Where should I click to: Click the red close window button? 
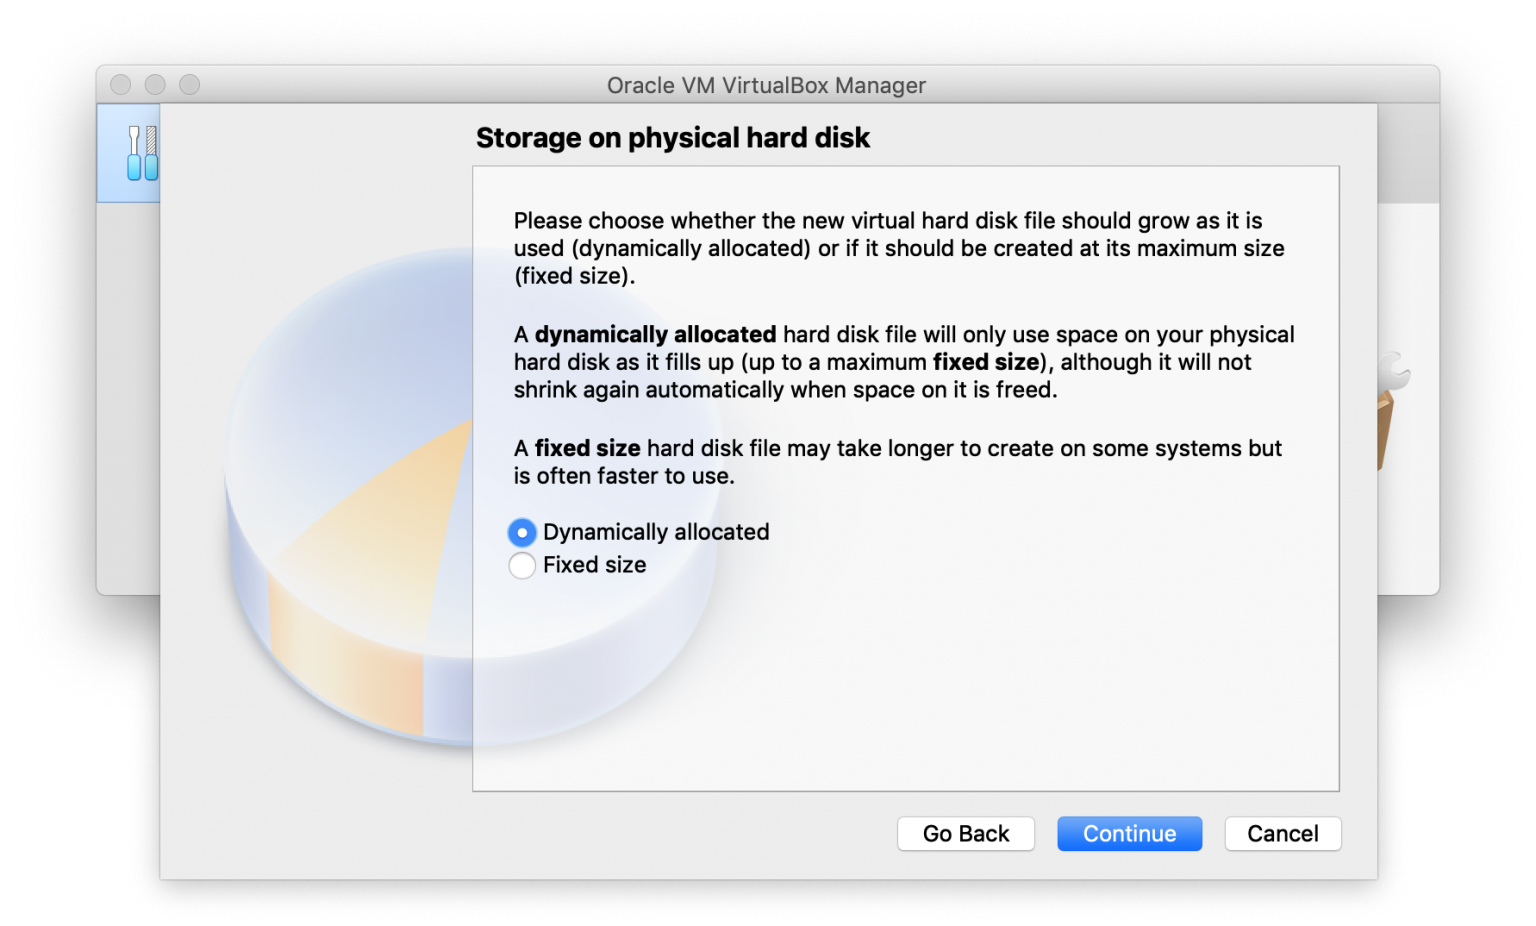point(121,85)
